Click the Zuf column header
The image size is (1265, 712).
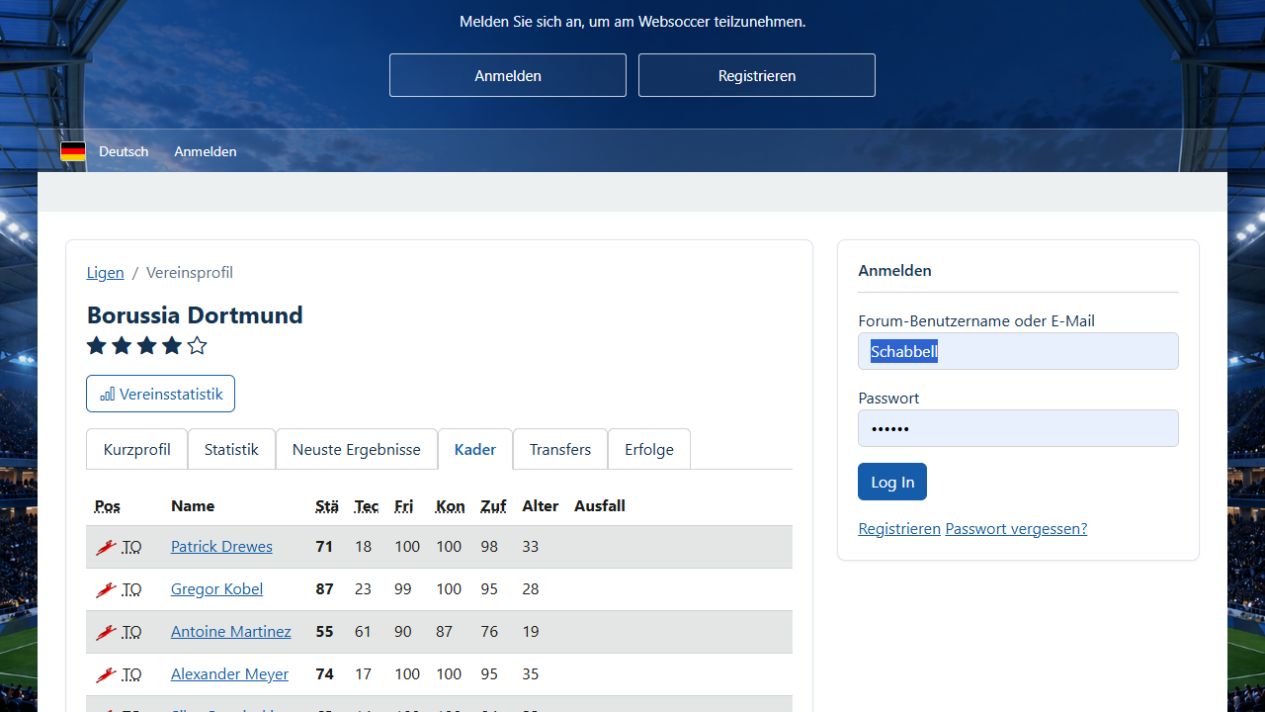click(493, 506)
